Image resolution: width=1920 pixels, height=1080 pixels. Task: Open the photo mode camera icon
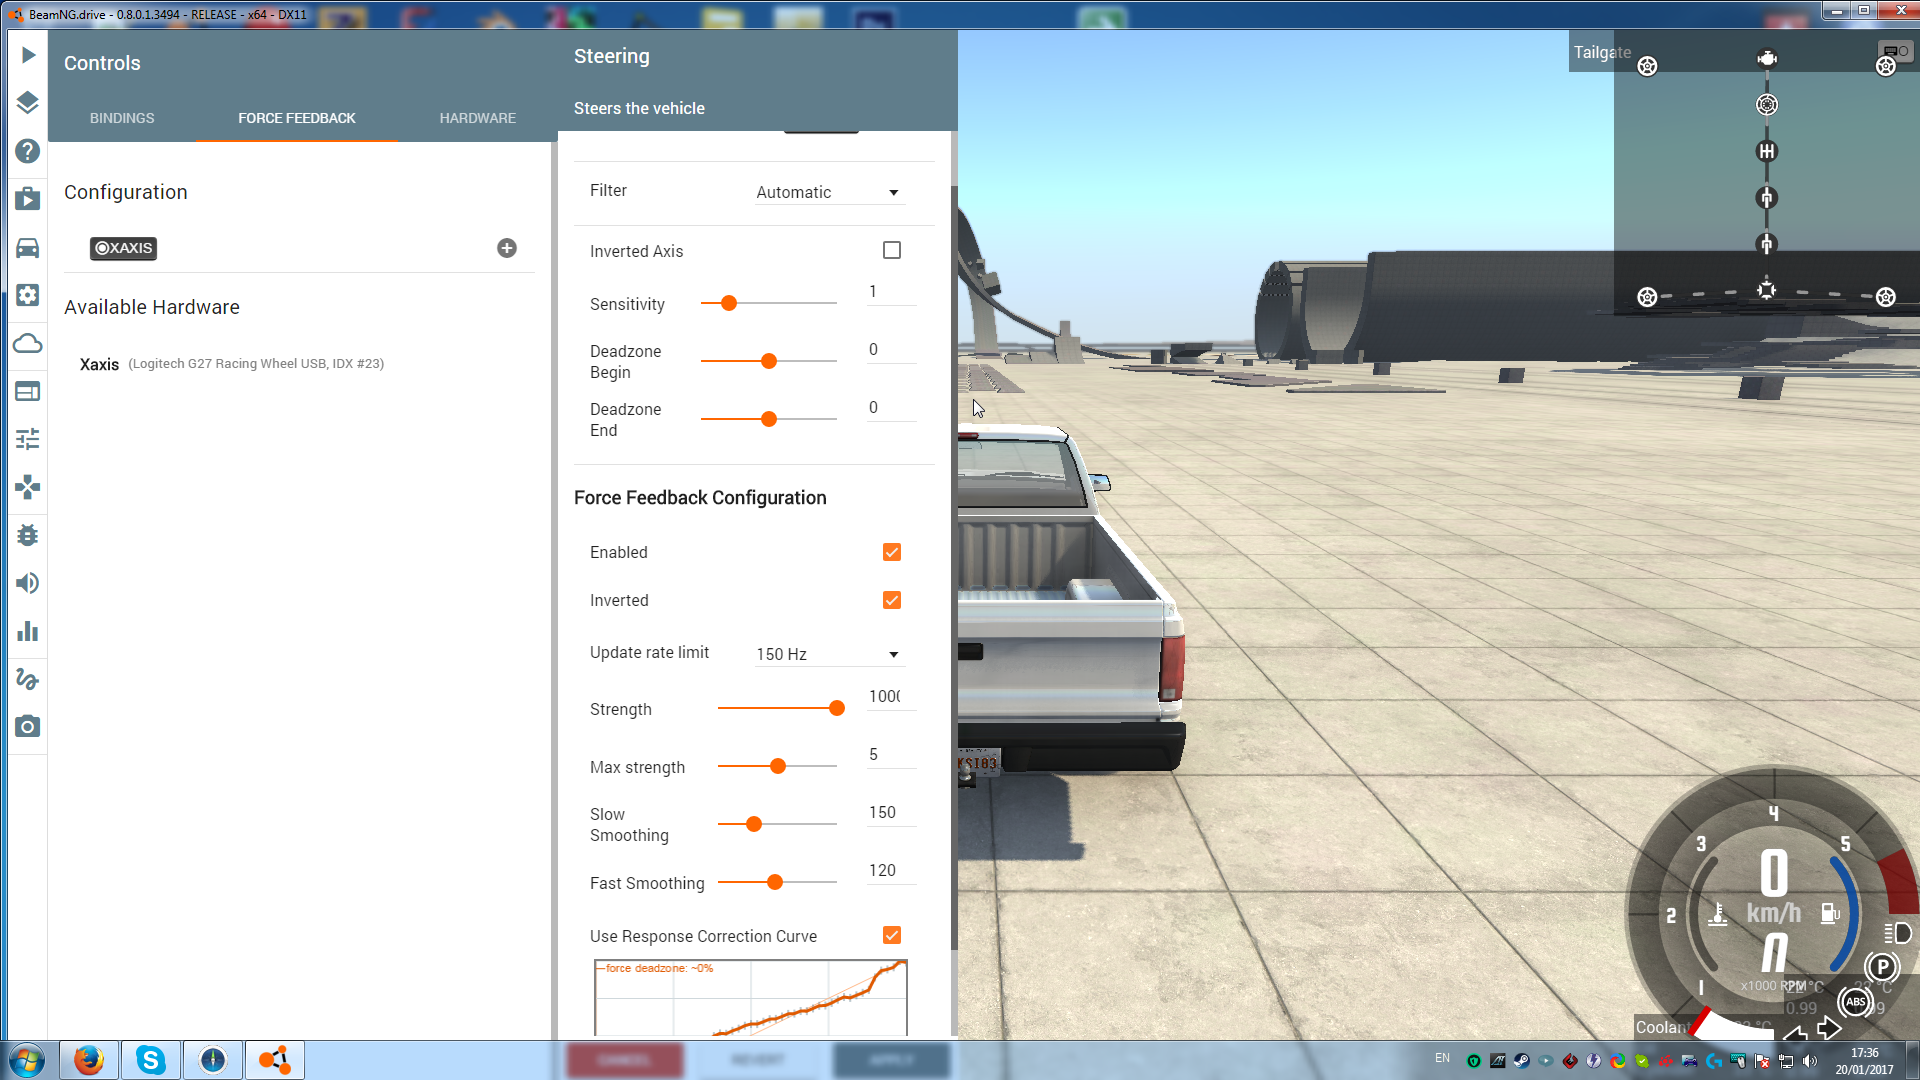pyautogui.click(x=28, y=726)
